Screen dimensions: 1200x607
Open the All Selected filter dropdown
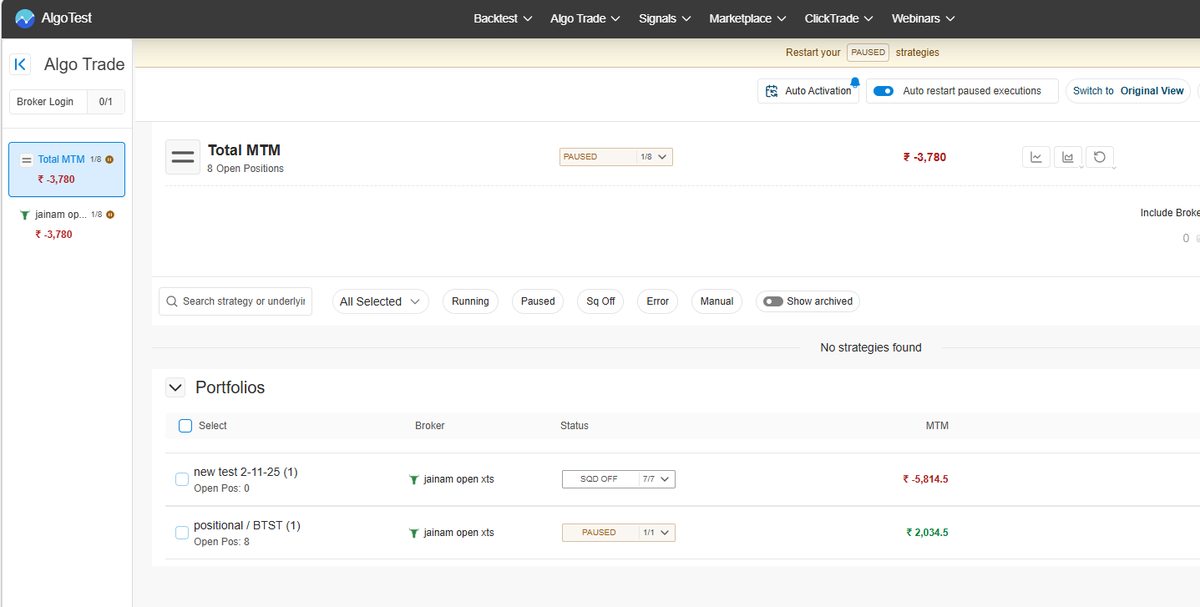click(380, 301)
